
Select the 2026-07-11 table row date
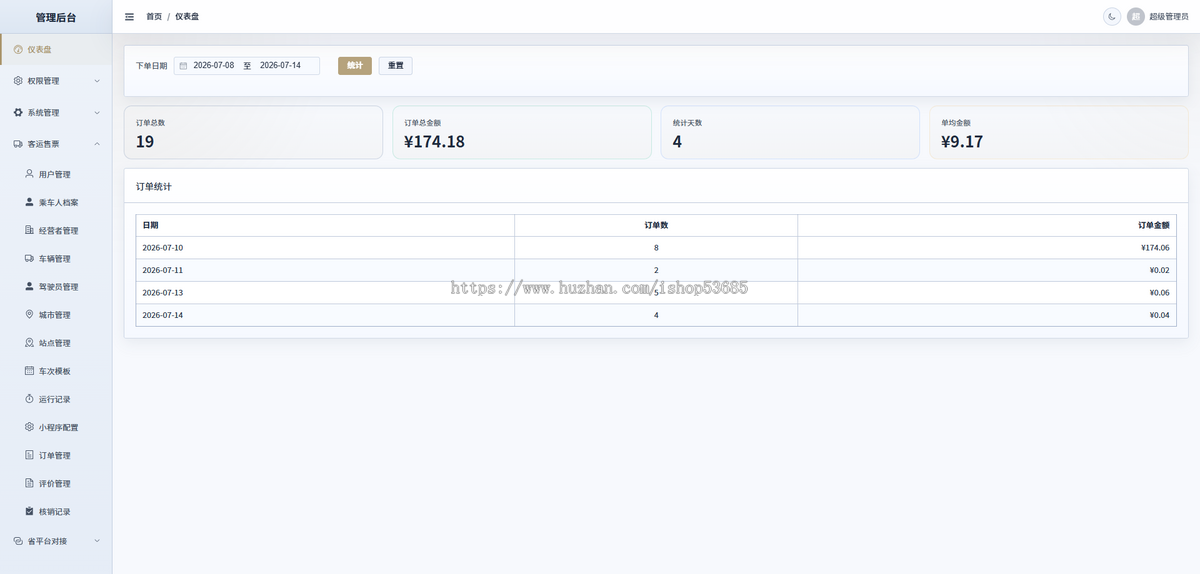coord(163,270)
